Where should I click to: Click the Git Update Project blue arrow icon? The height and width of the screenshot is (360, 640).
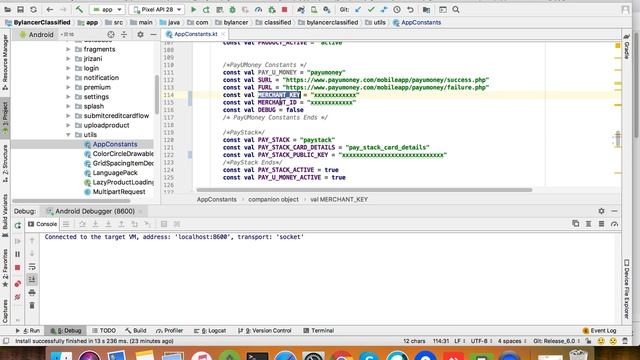tap(358, 9)
